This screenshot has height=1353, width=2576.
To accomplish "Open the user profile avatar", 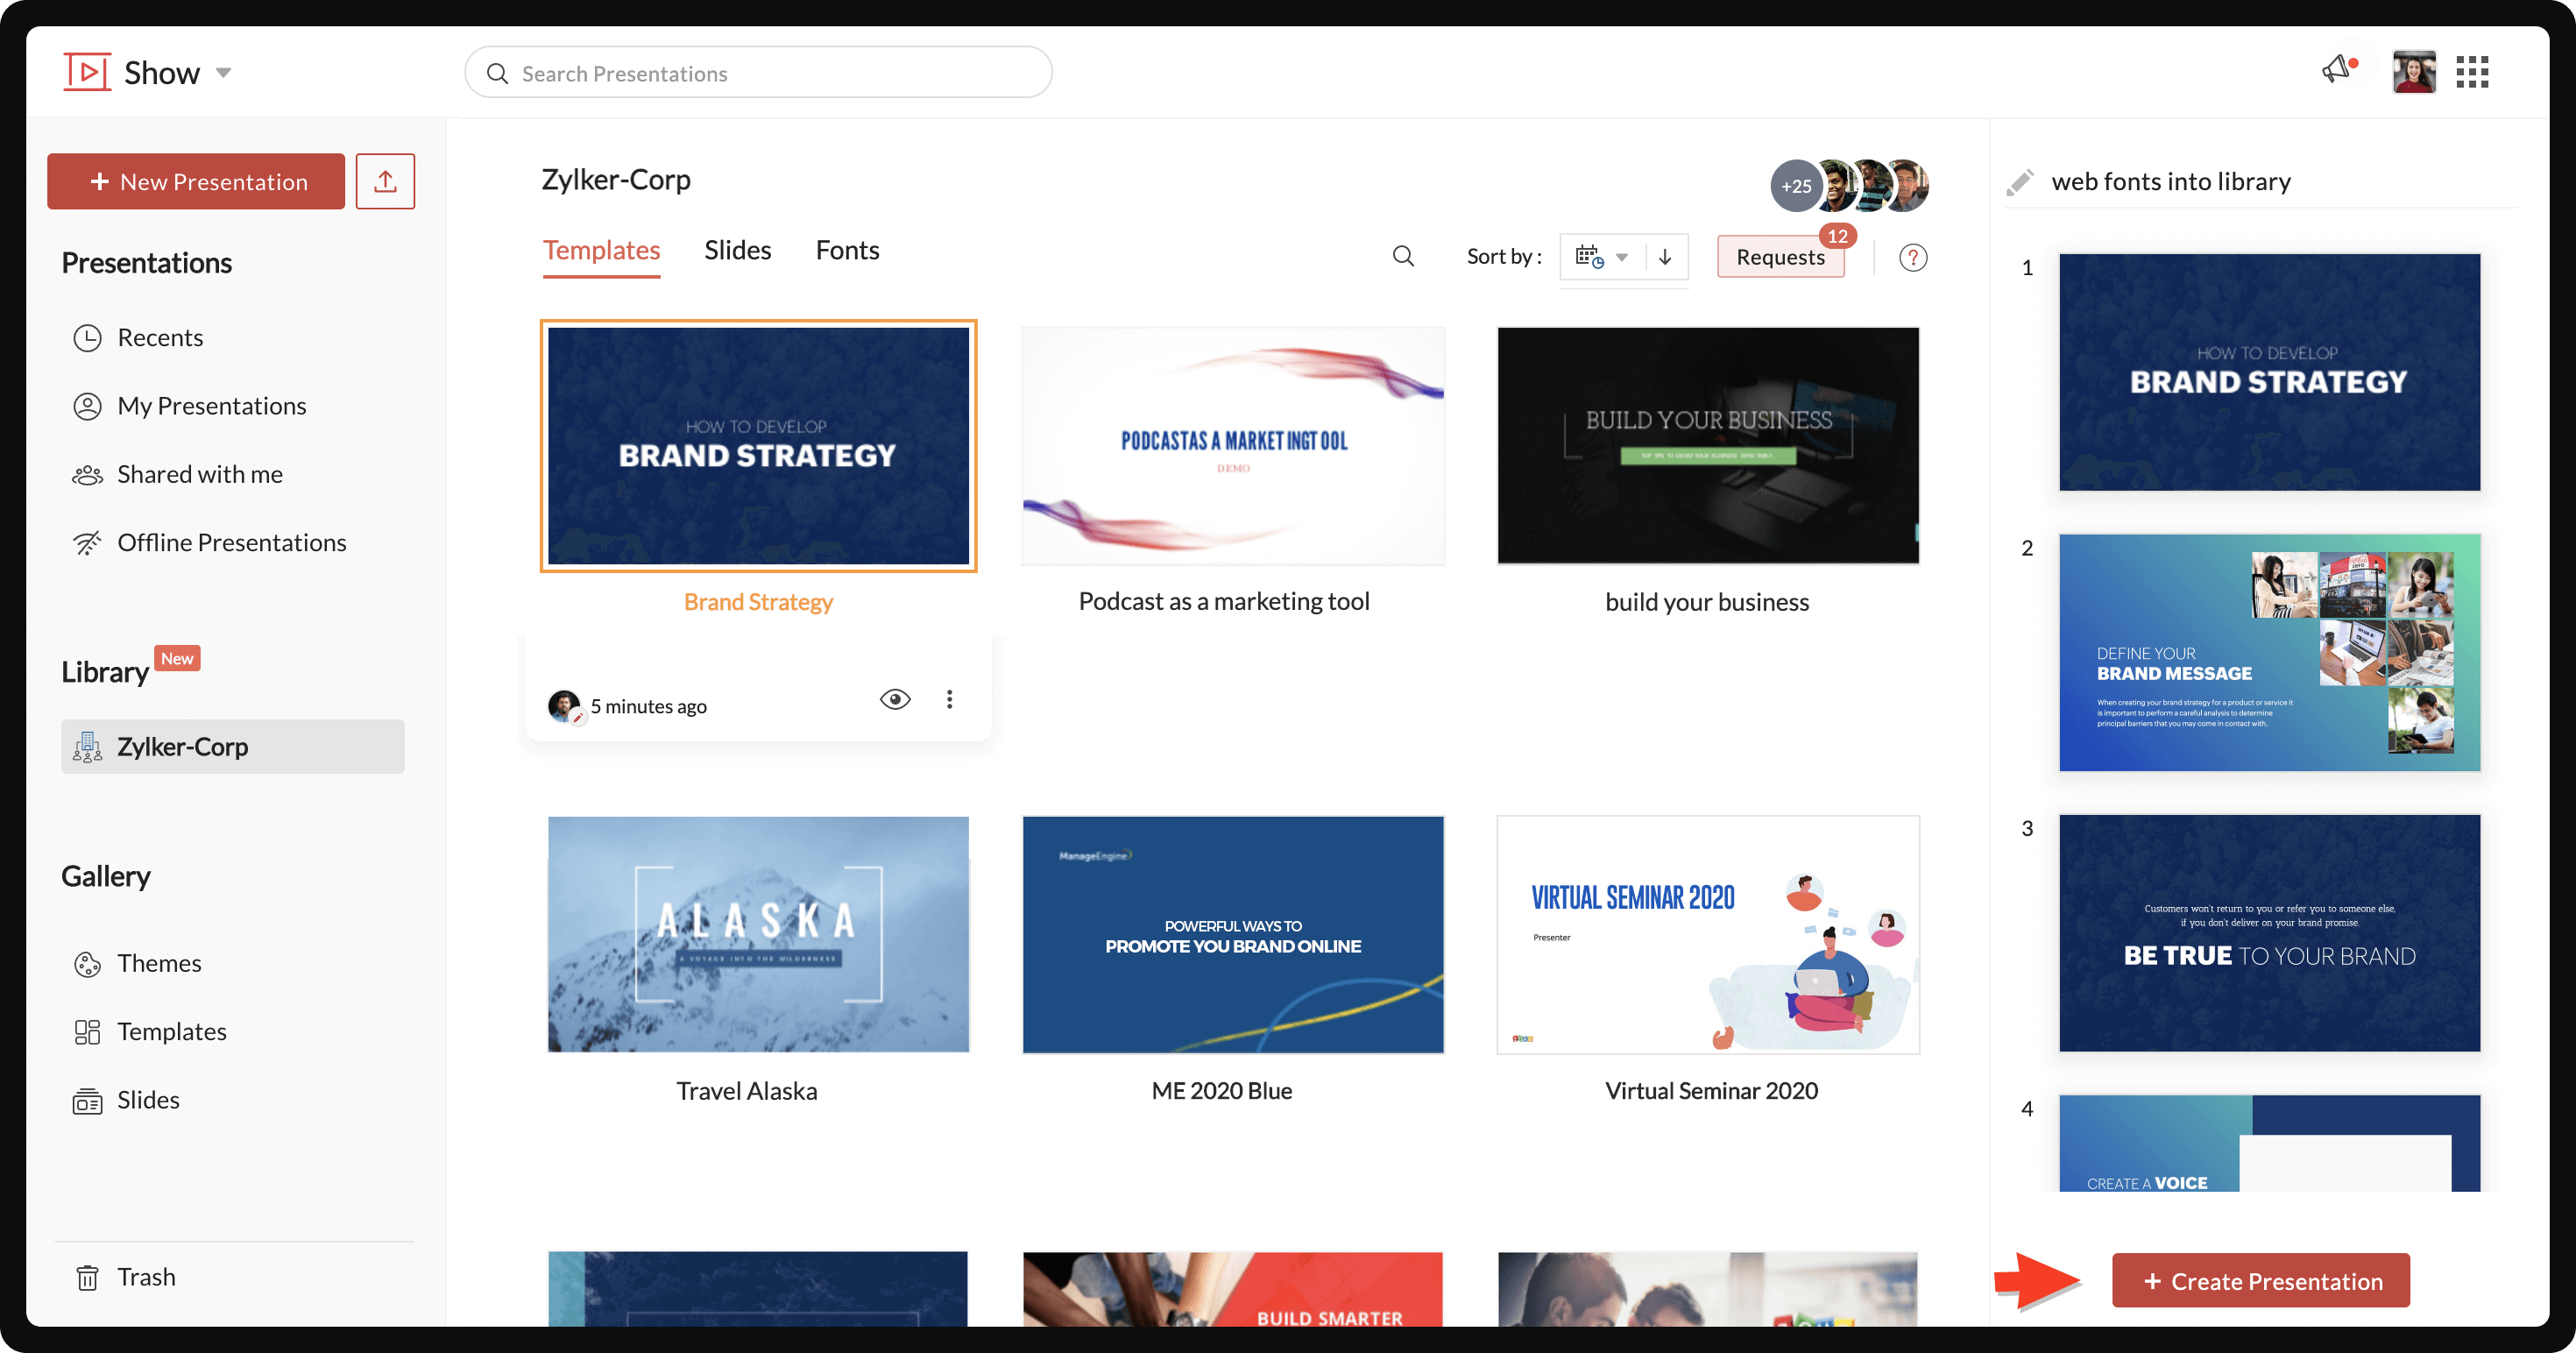I will click(2413, 72).
